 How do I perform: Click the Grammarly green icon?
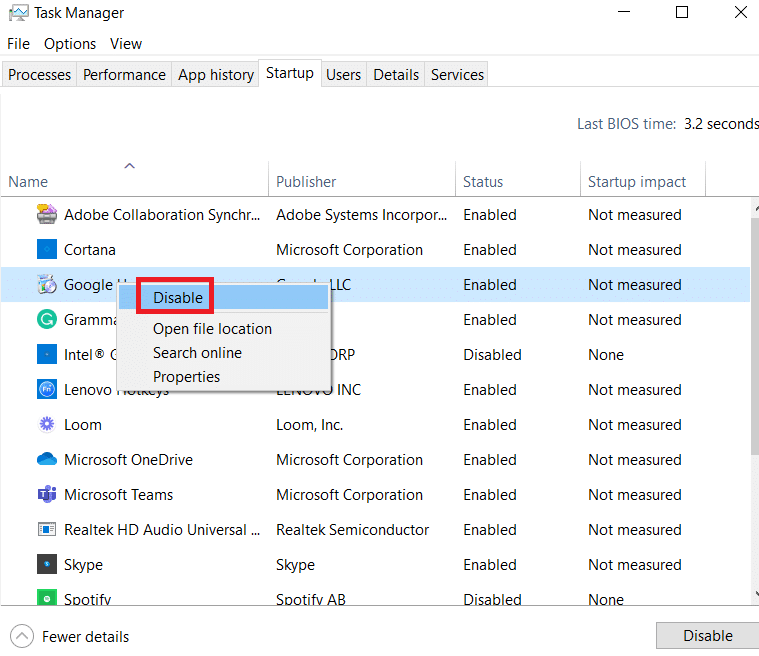[x=47, y=320]
